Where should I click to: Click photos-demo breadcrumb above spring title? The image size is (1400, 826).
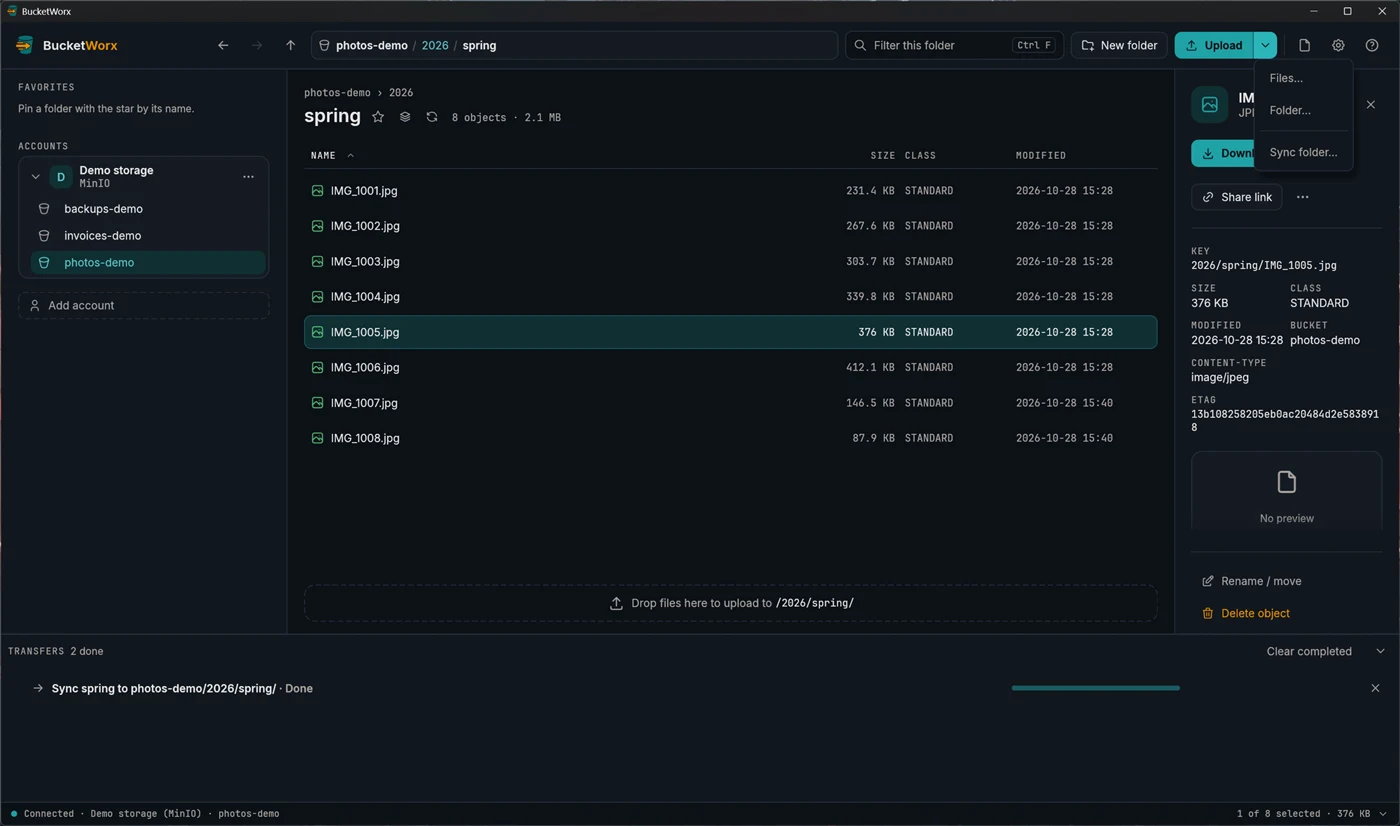[x=337, y=93]
